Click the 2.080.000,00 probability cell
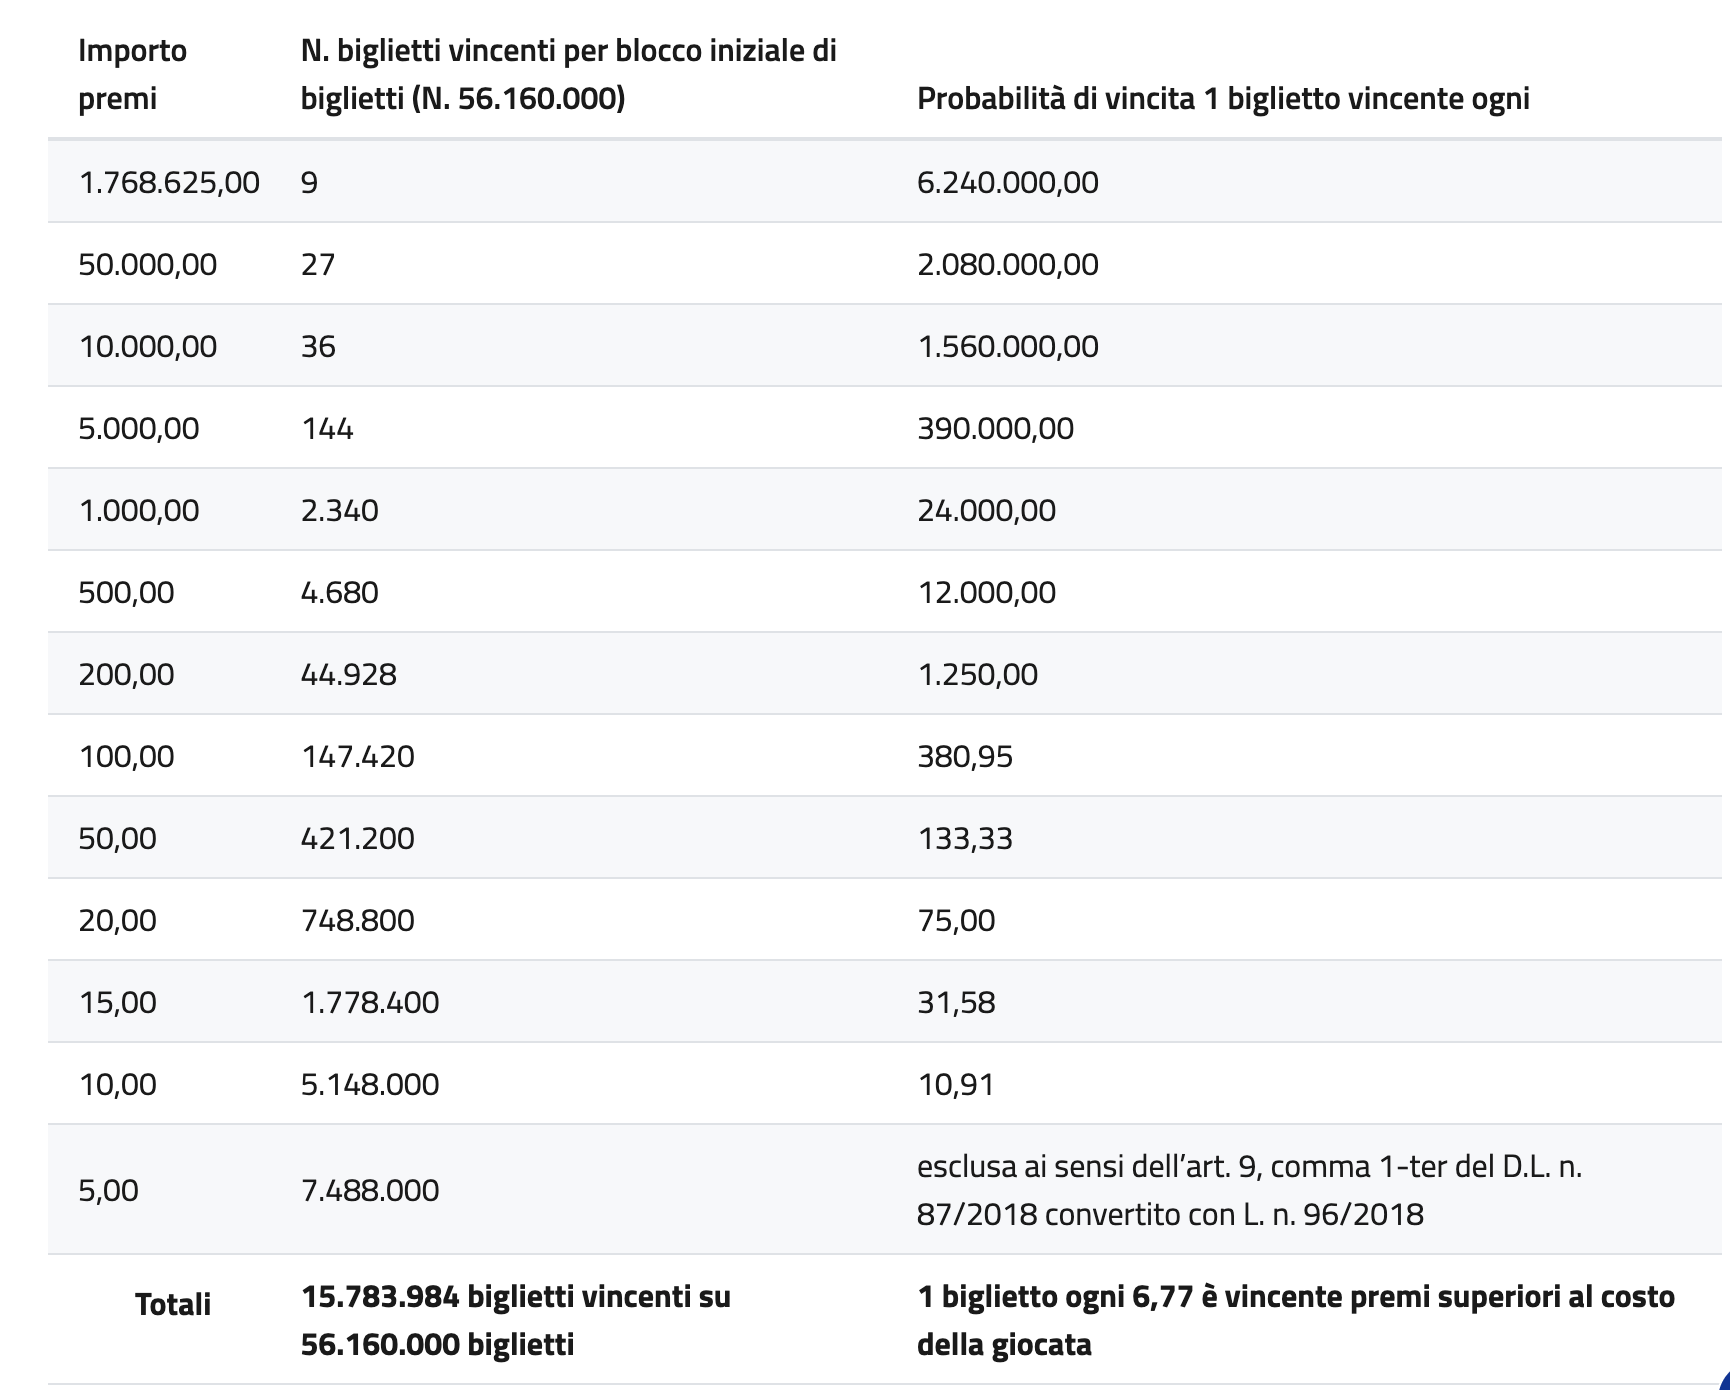This screenshot has width=1730, height=1390. 1007,264
